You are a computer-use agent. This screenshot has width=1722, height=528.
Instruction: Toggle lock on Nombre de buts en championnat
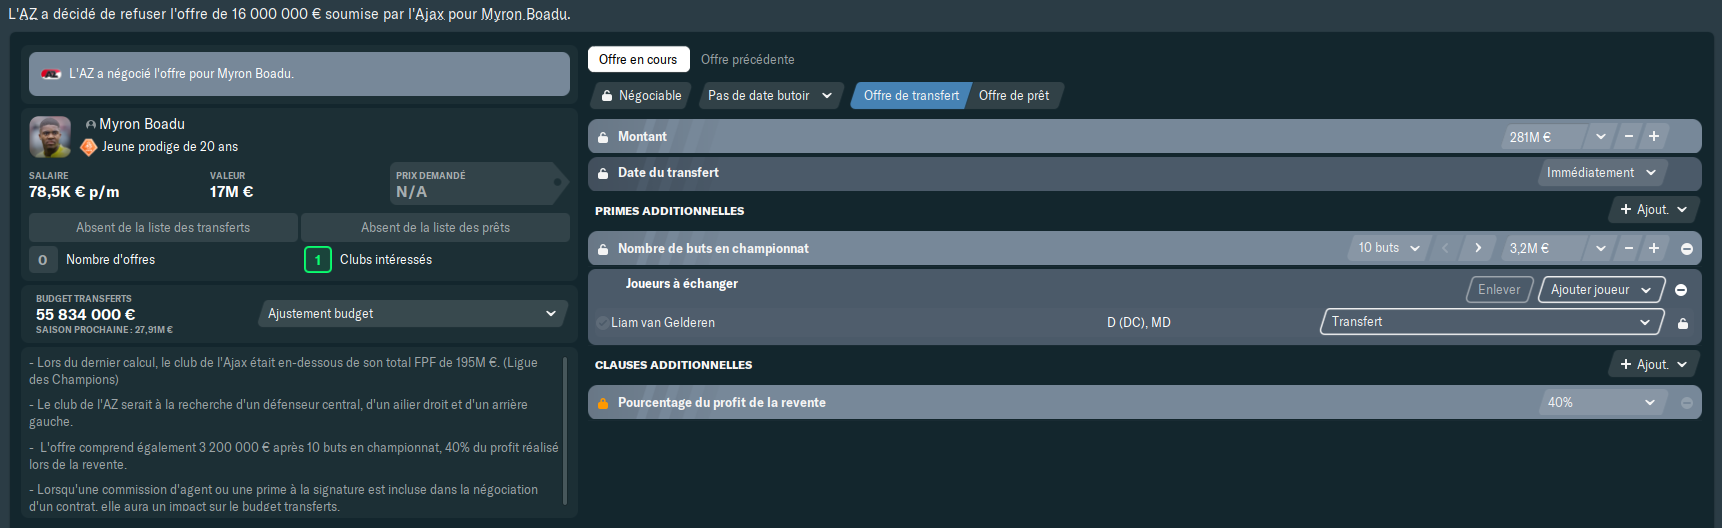coord(603,249)
